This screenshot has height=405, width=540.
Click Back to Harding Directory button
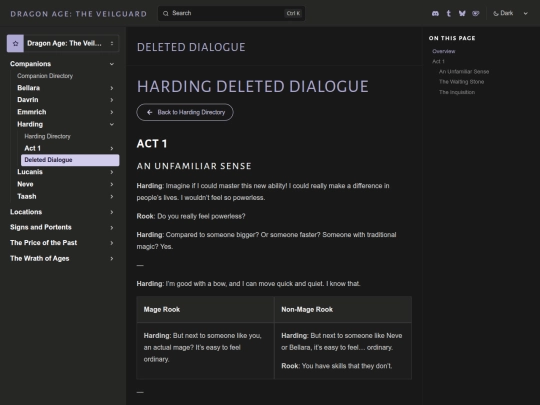click(185, 112)
